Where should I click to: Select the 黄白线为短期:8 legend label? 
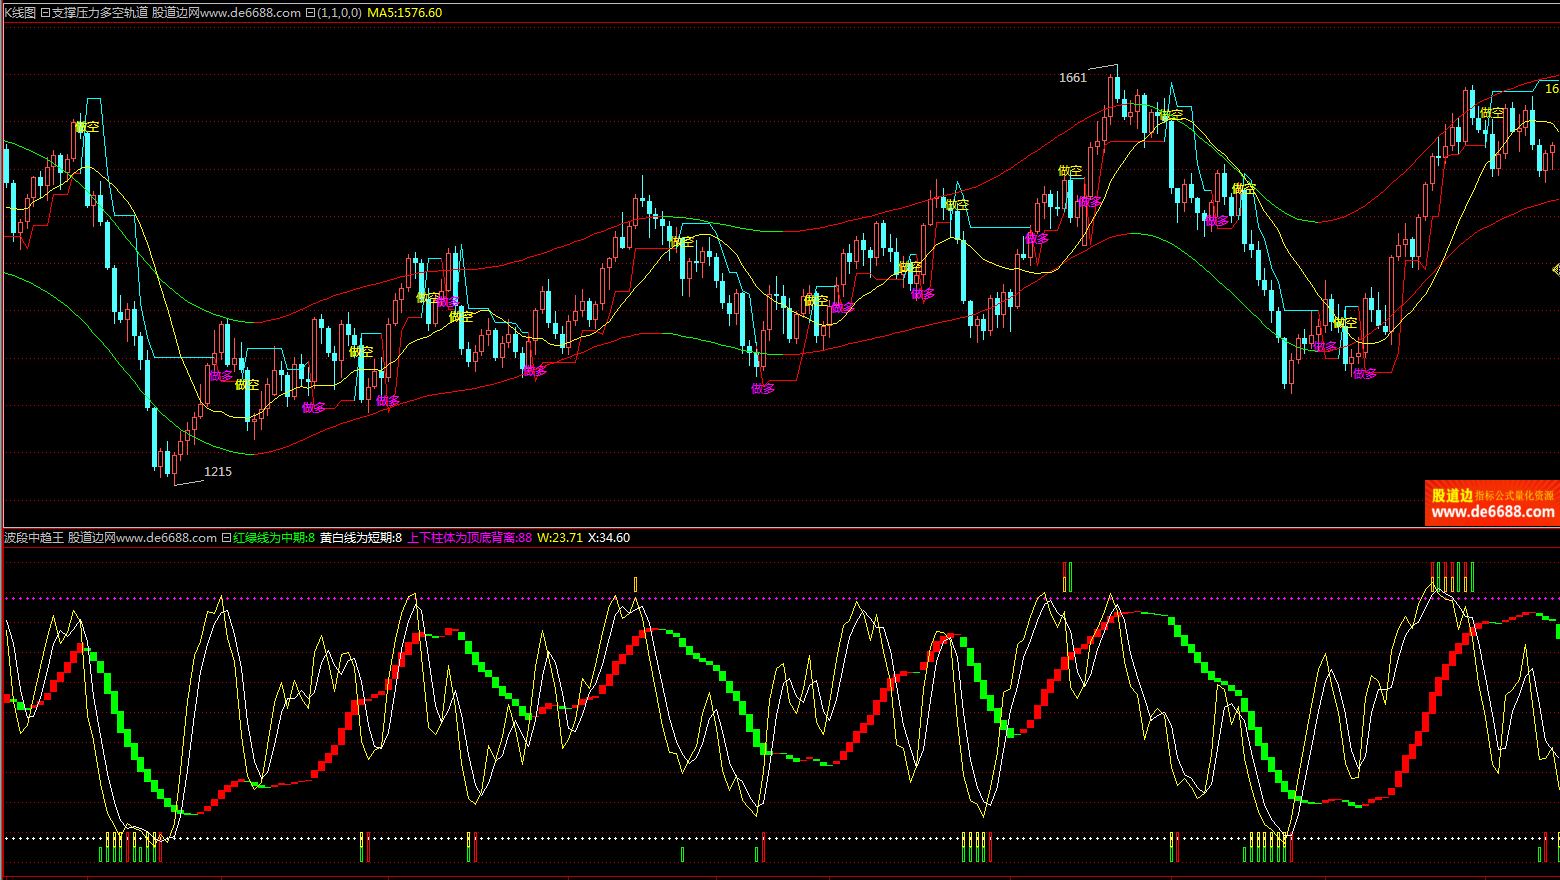360,538
